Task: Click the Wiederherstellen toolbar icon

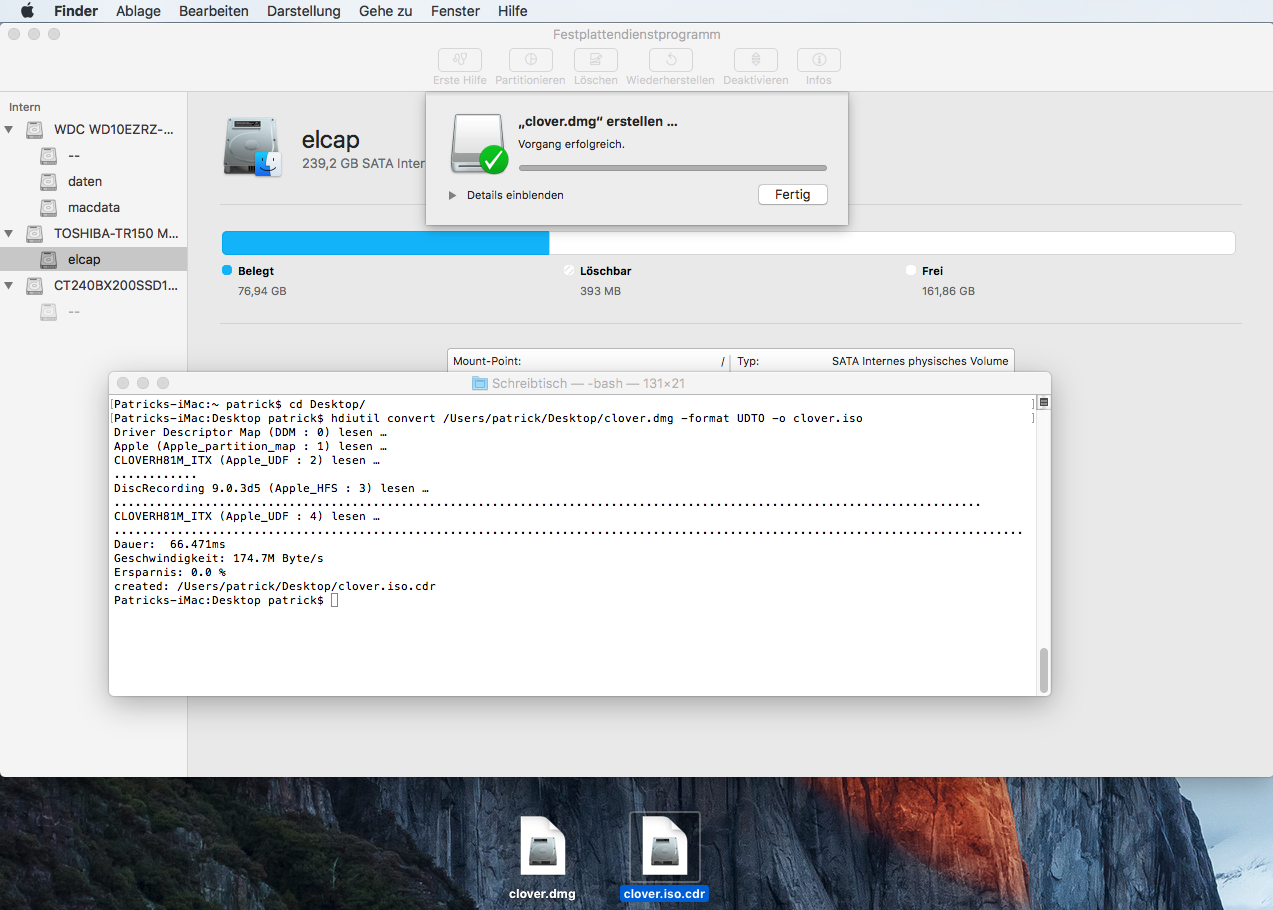Action: pos(670,60)
